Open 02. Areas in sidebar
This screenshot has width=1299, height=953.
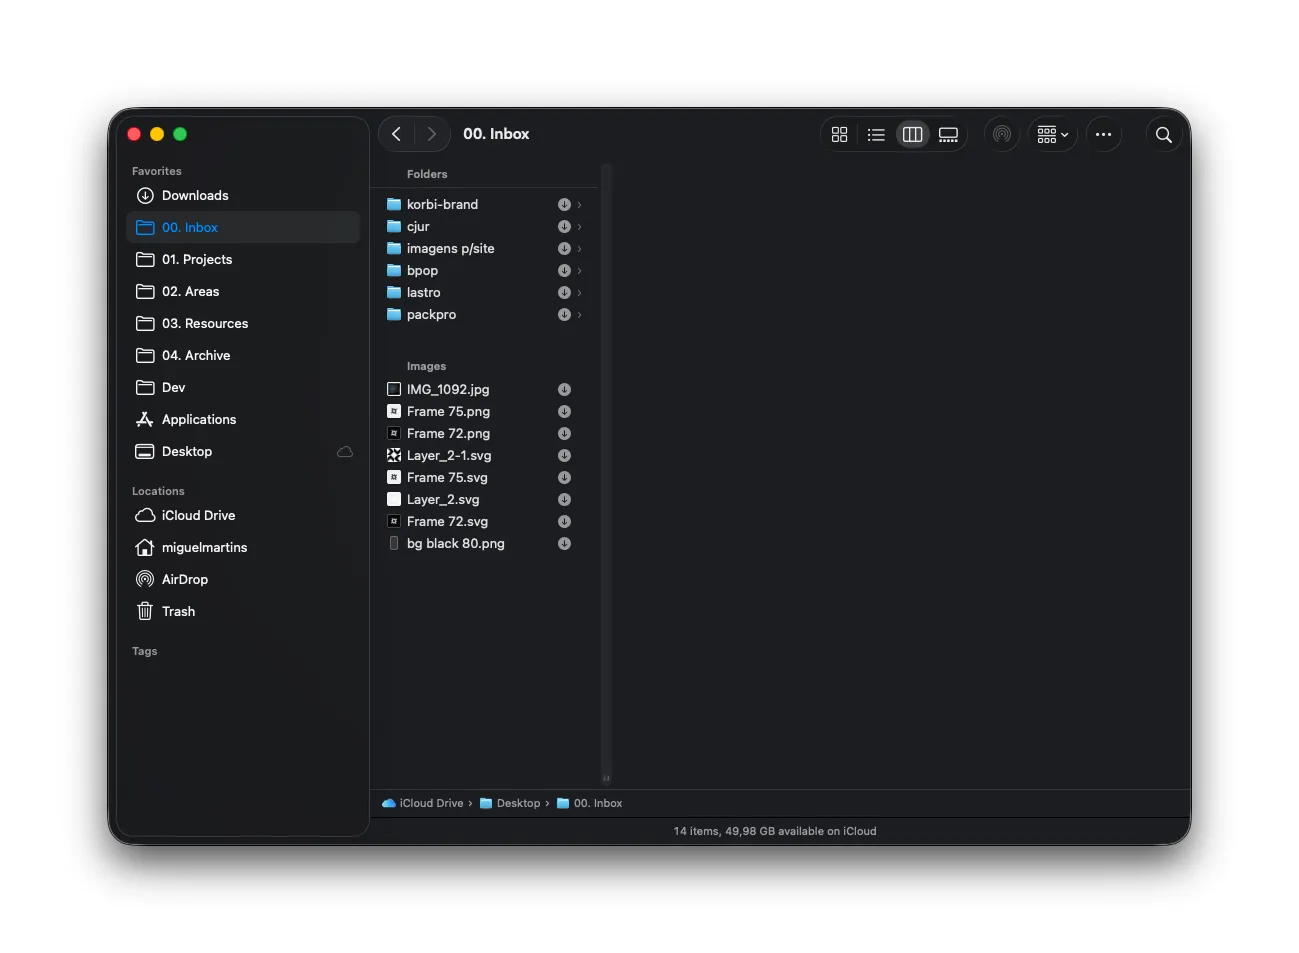(243, 291)
